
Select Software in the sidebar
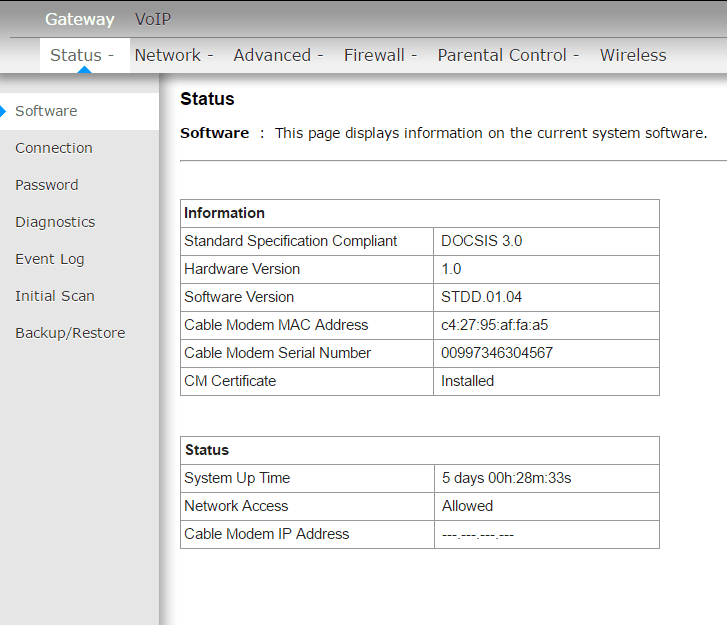(46, 111)
